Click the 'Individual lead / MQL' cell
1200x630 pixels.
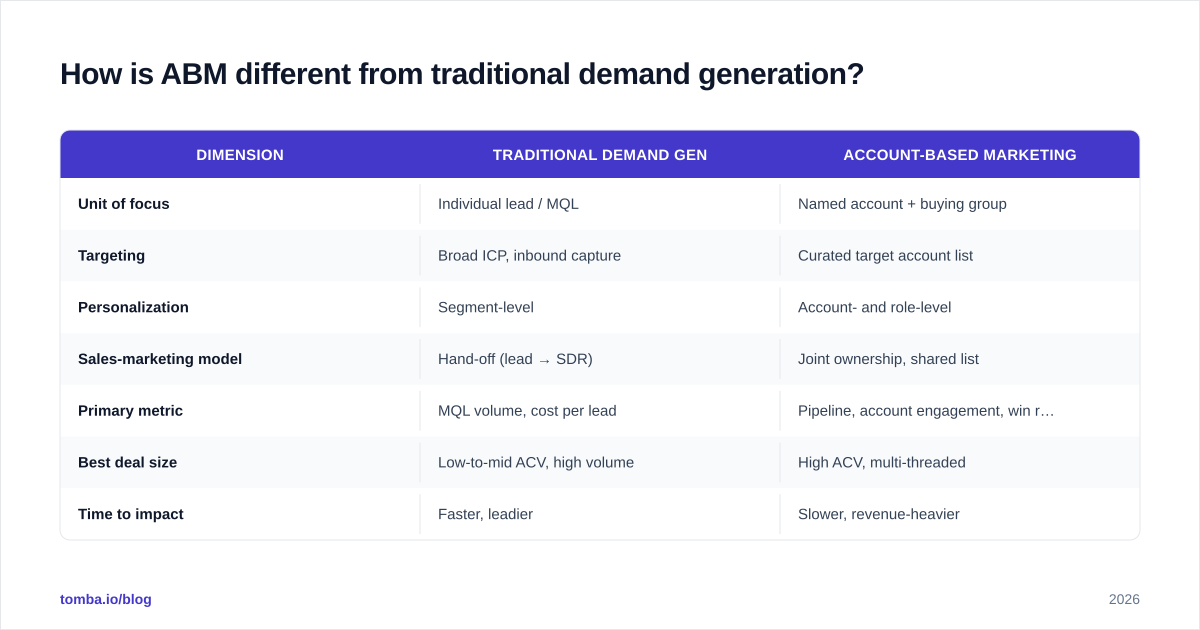[508, 204]
